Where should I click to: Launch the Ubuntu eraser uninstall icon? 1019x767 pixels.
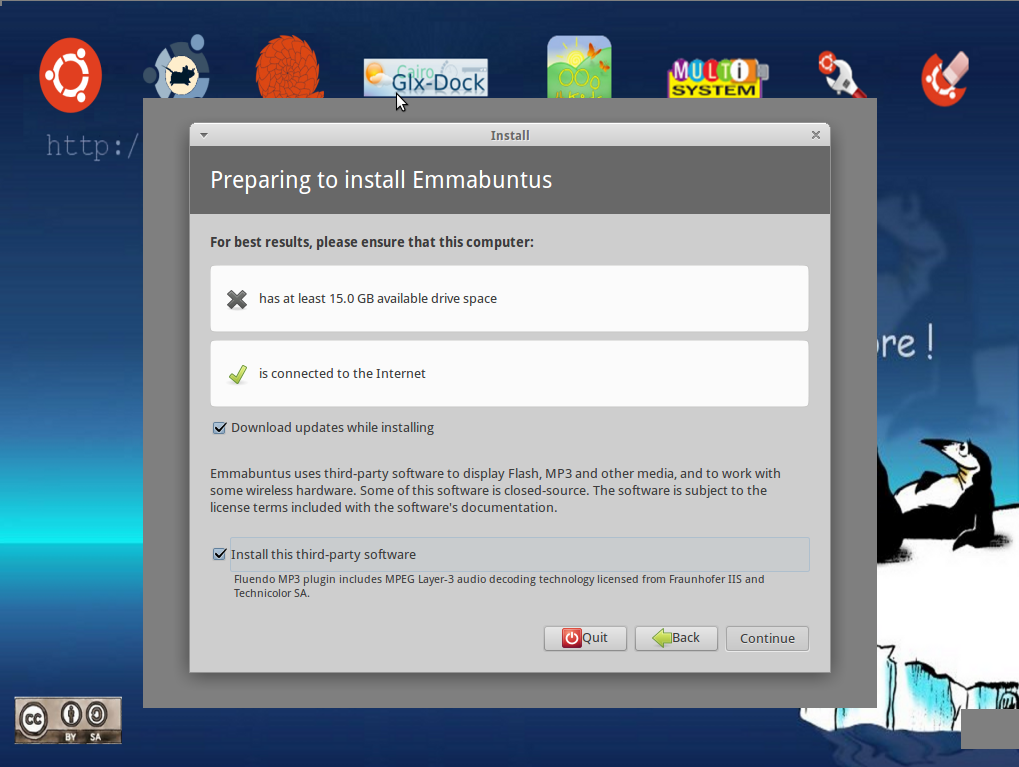point(946,79)
